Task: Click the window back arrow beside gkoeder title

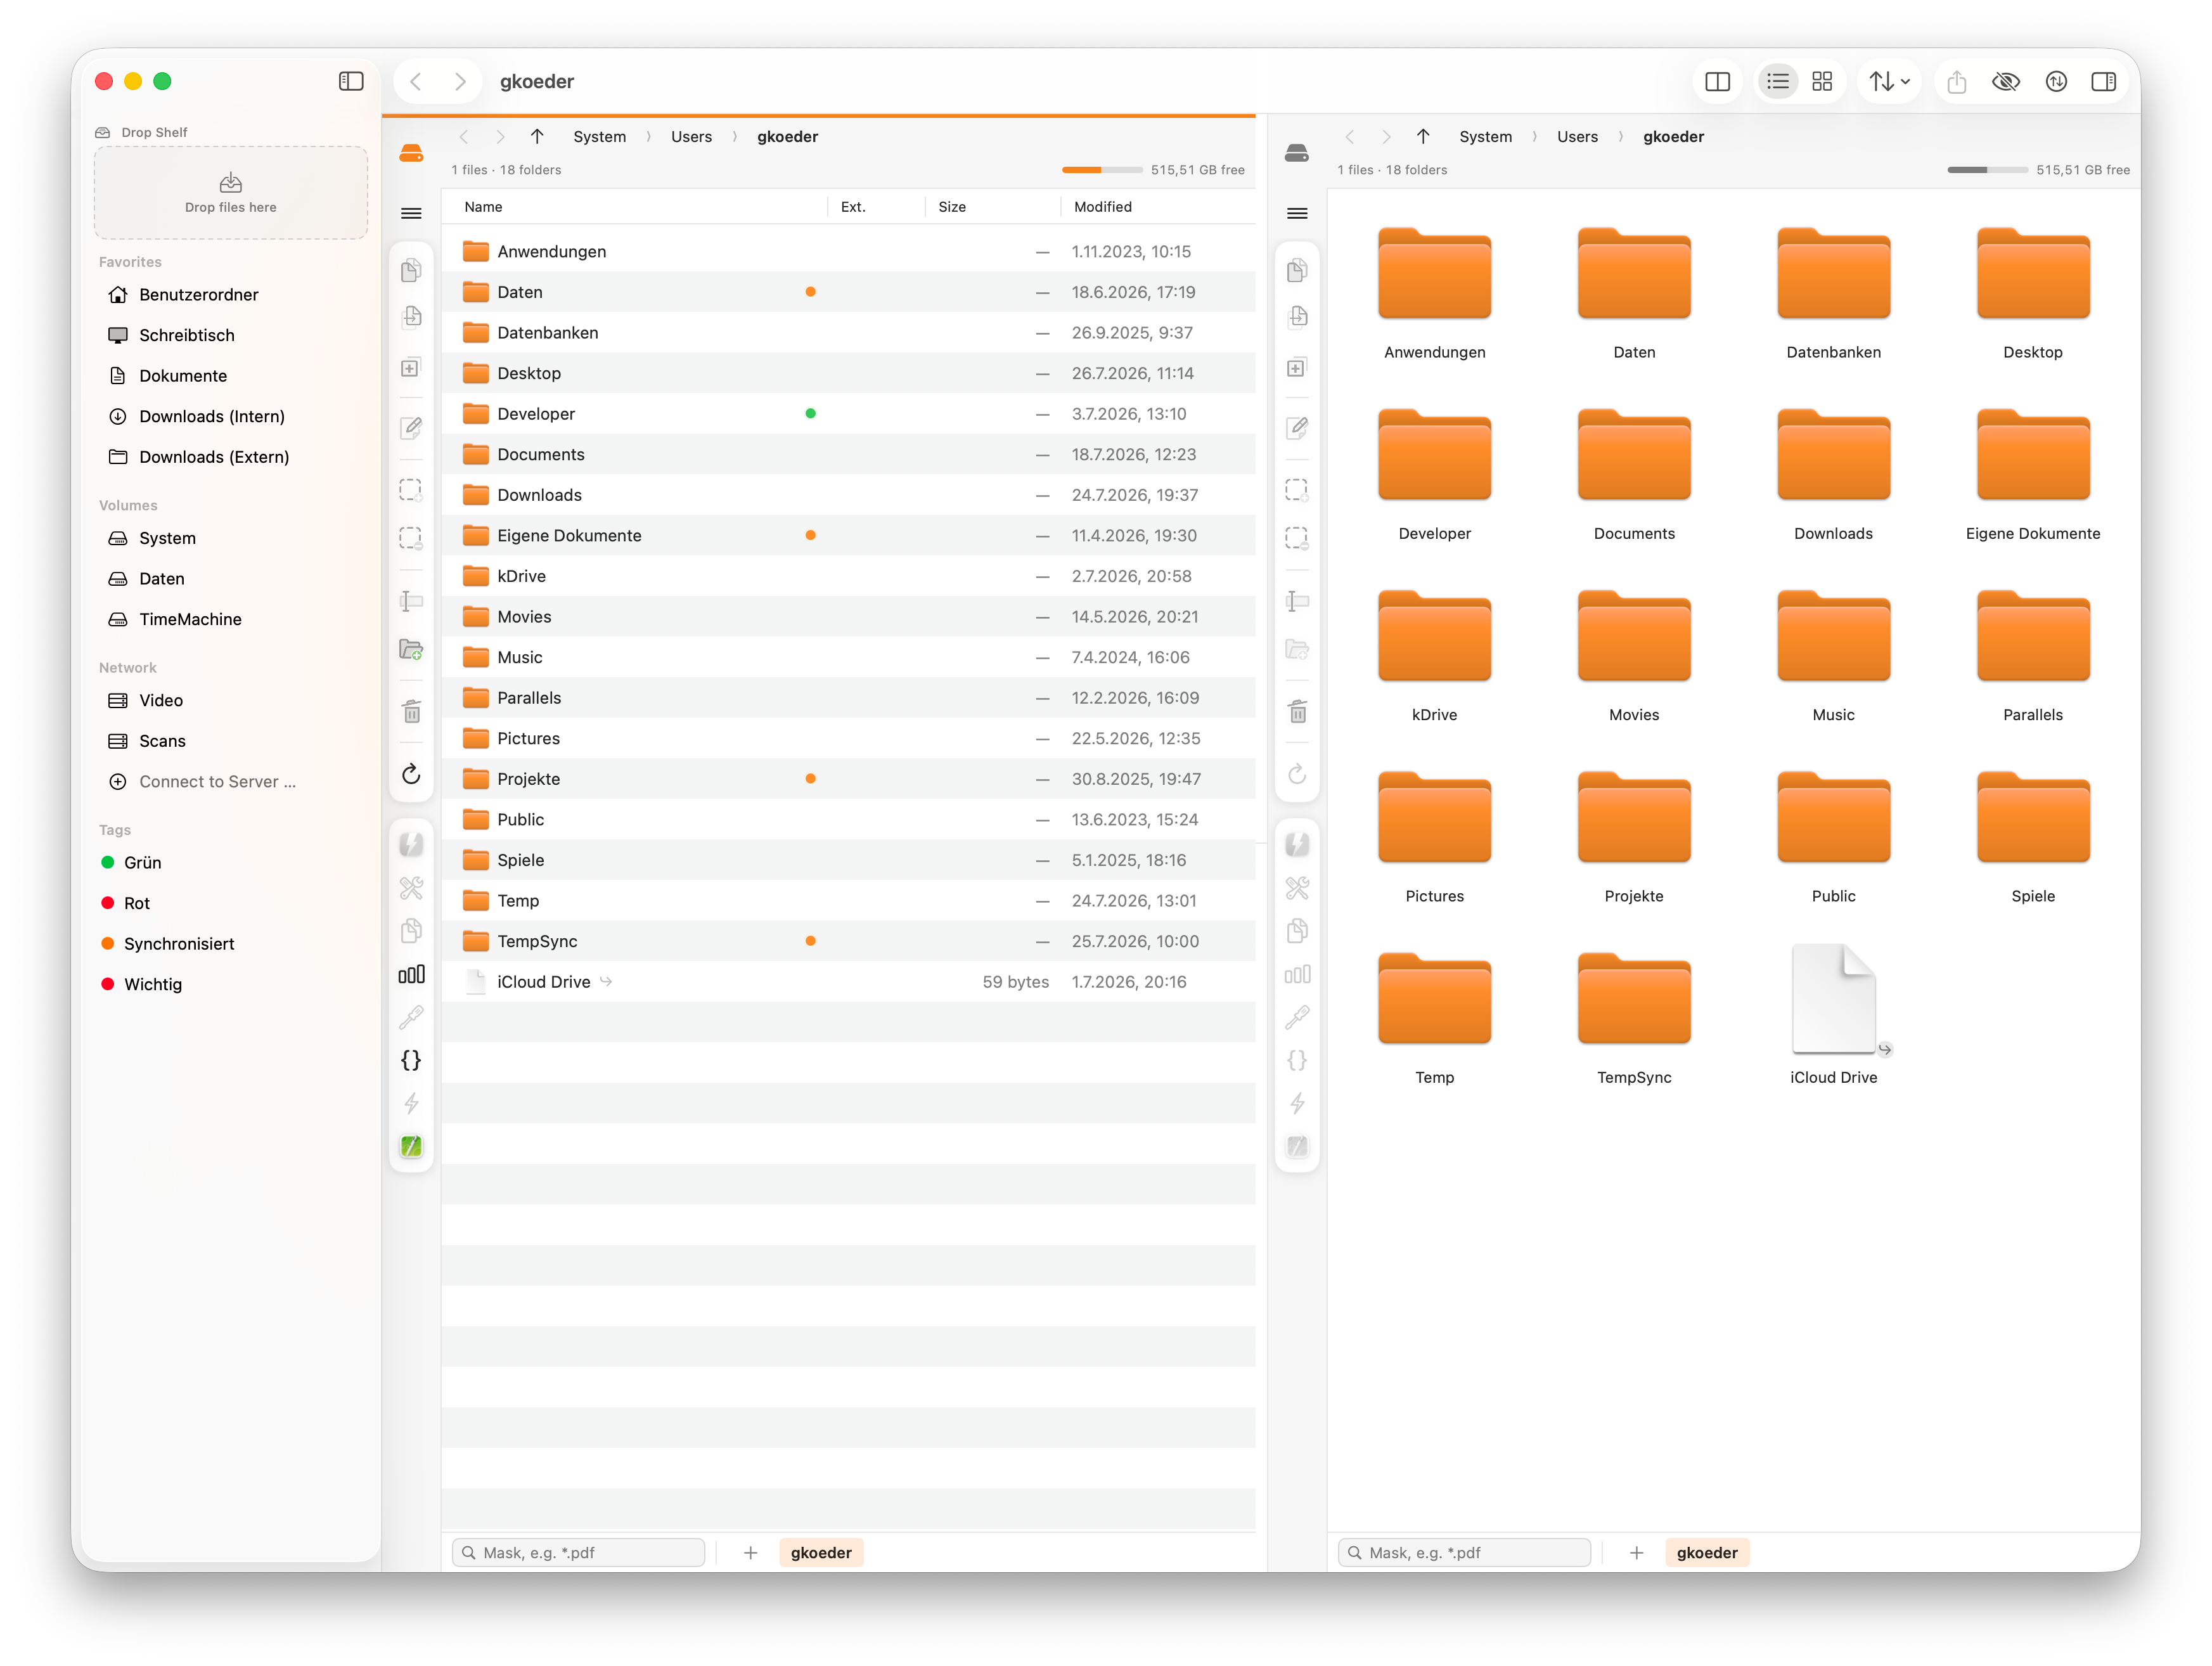Action: pyautogui.click(x=416, y=82)
